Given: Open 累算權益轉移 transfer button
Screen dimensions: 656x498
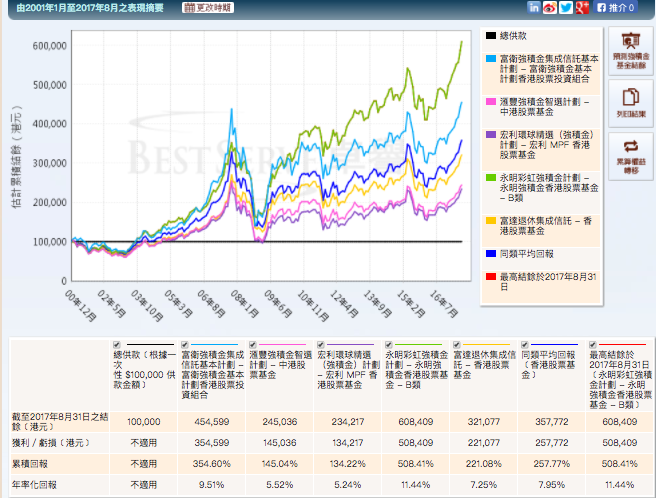Looking at the screenshot, I should coord(631,157).
